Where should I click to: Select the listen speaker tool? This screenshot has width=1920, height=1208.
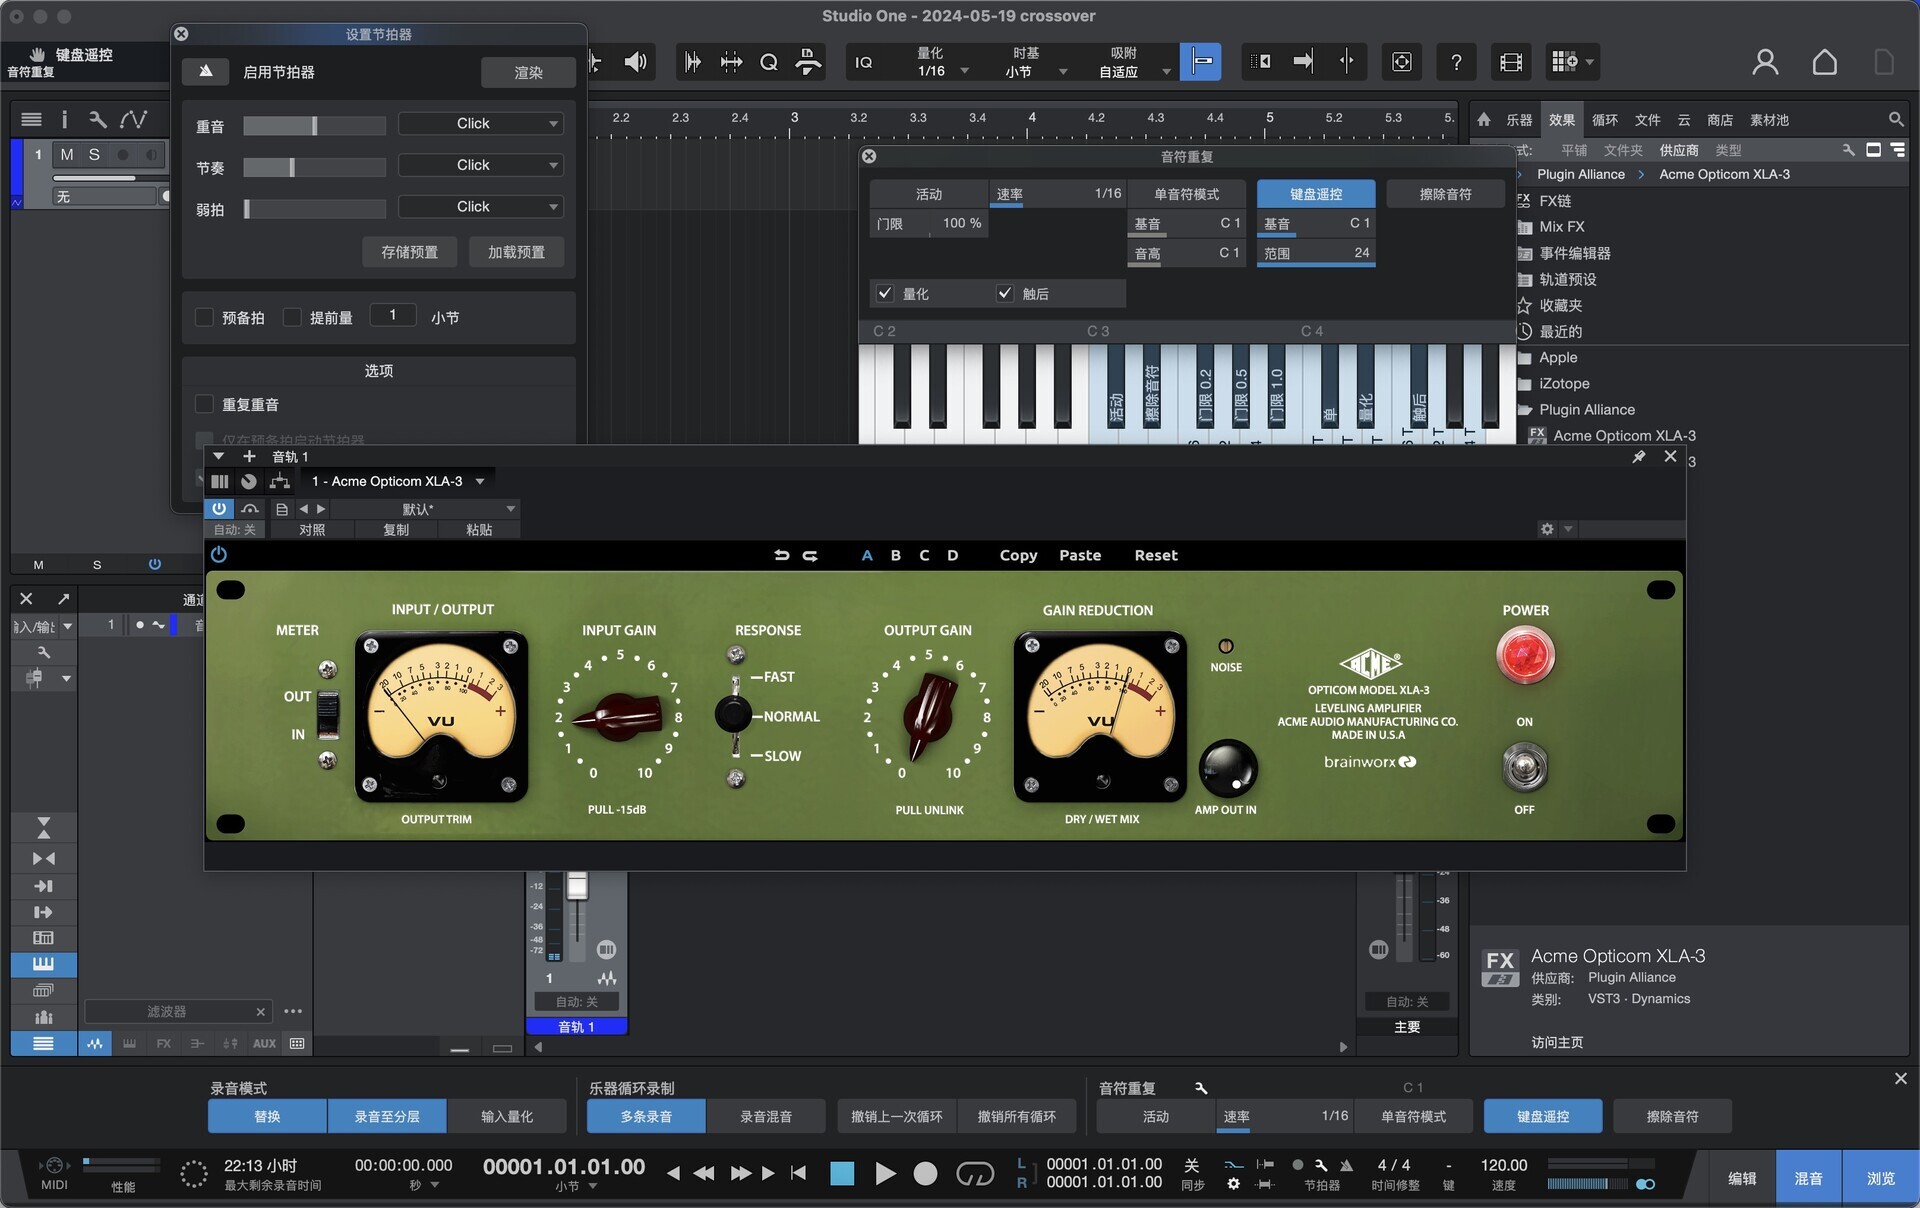pos(635,62)
